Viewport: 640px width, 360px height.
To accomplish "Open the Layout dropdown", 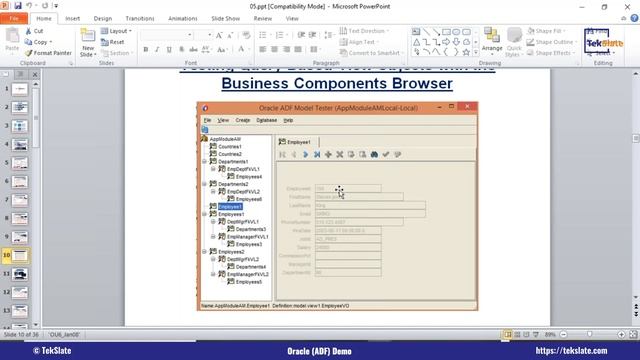I will point(116,31).
